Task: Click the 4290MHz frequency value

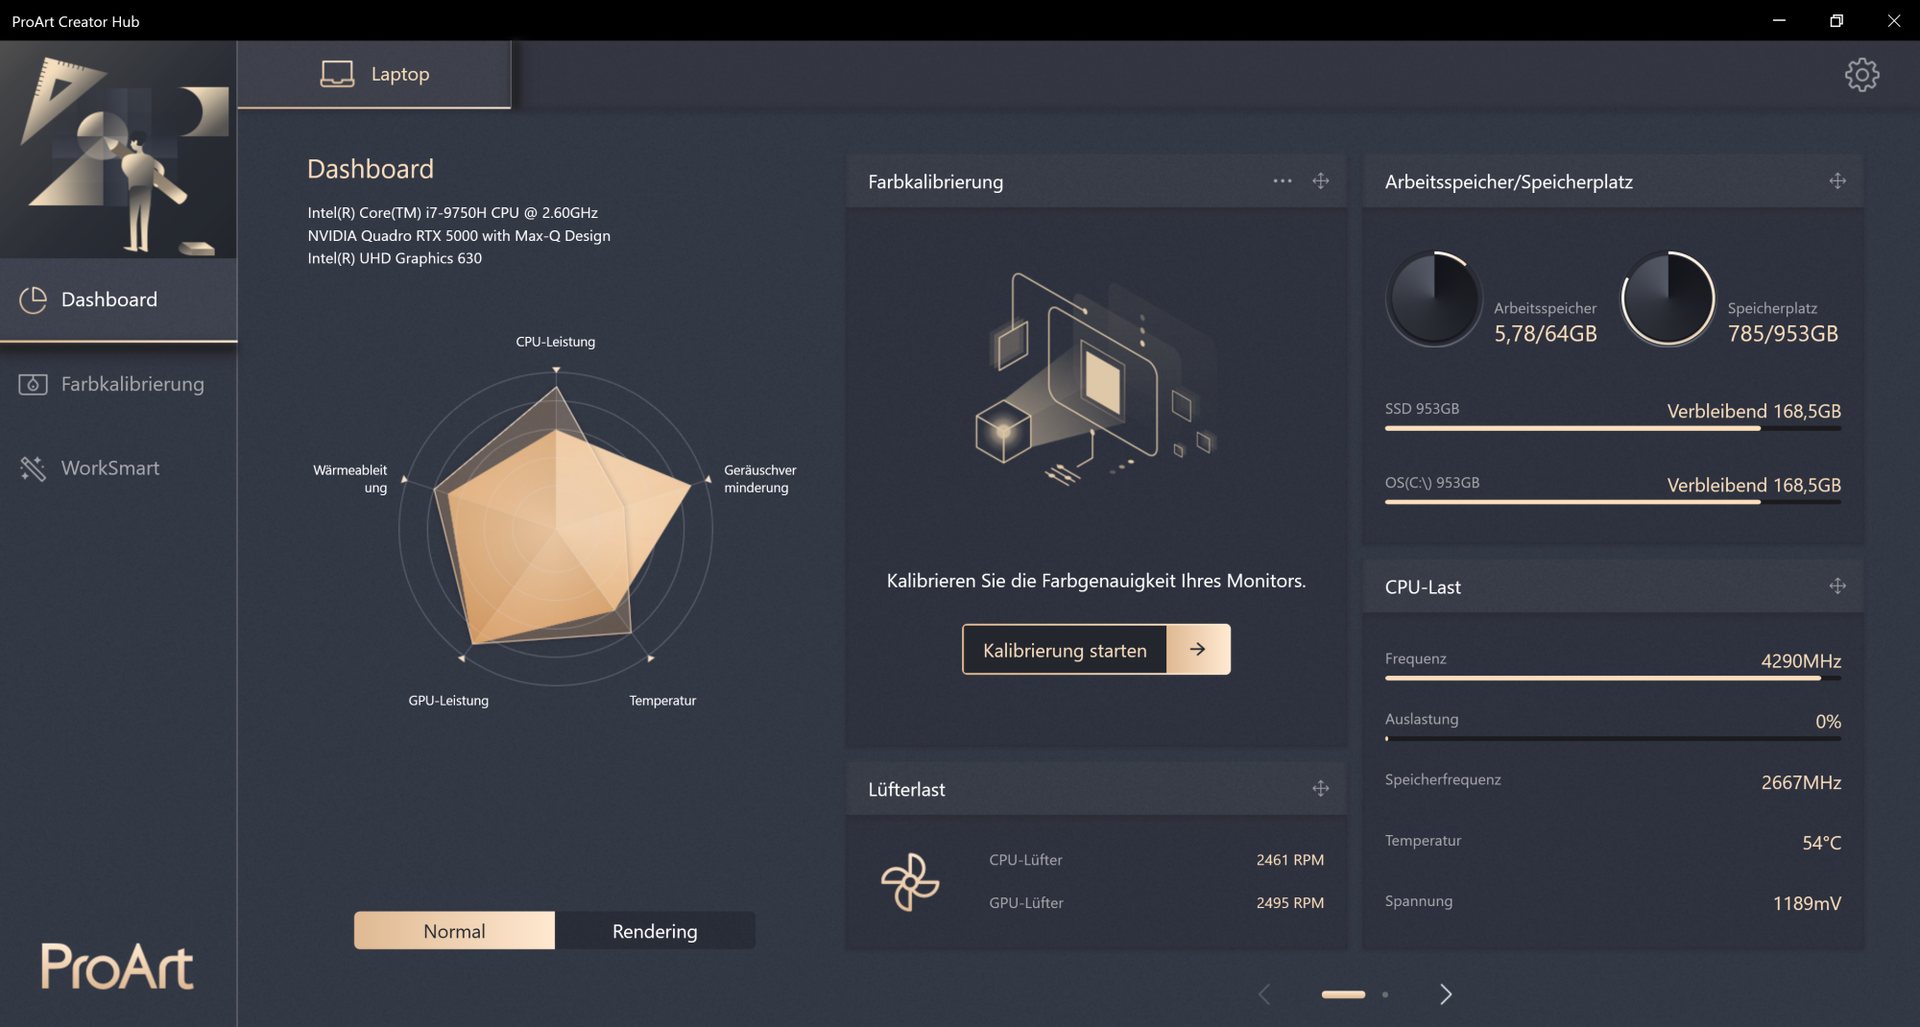Action: click(x=1801, y=661)
